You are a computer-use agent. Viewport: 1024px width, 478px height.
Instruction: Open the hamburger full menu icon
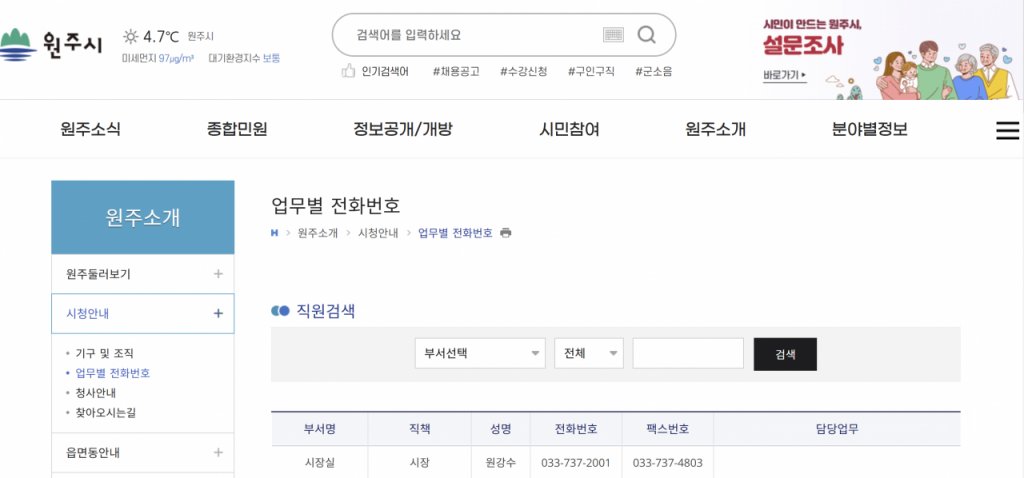point(1008,131)
